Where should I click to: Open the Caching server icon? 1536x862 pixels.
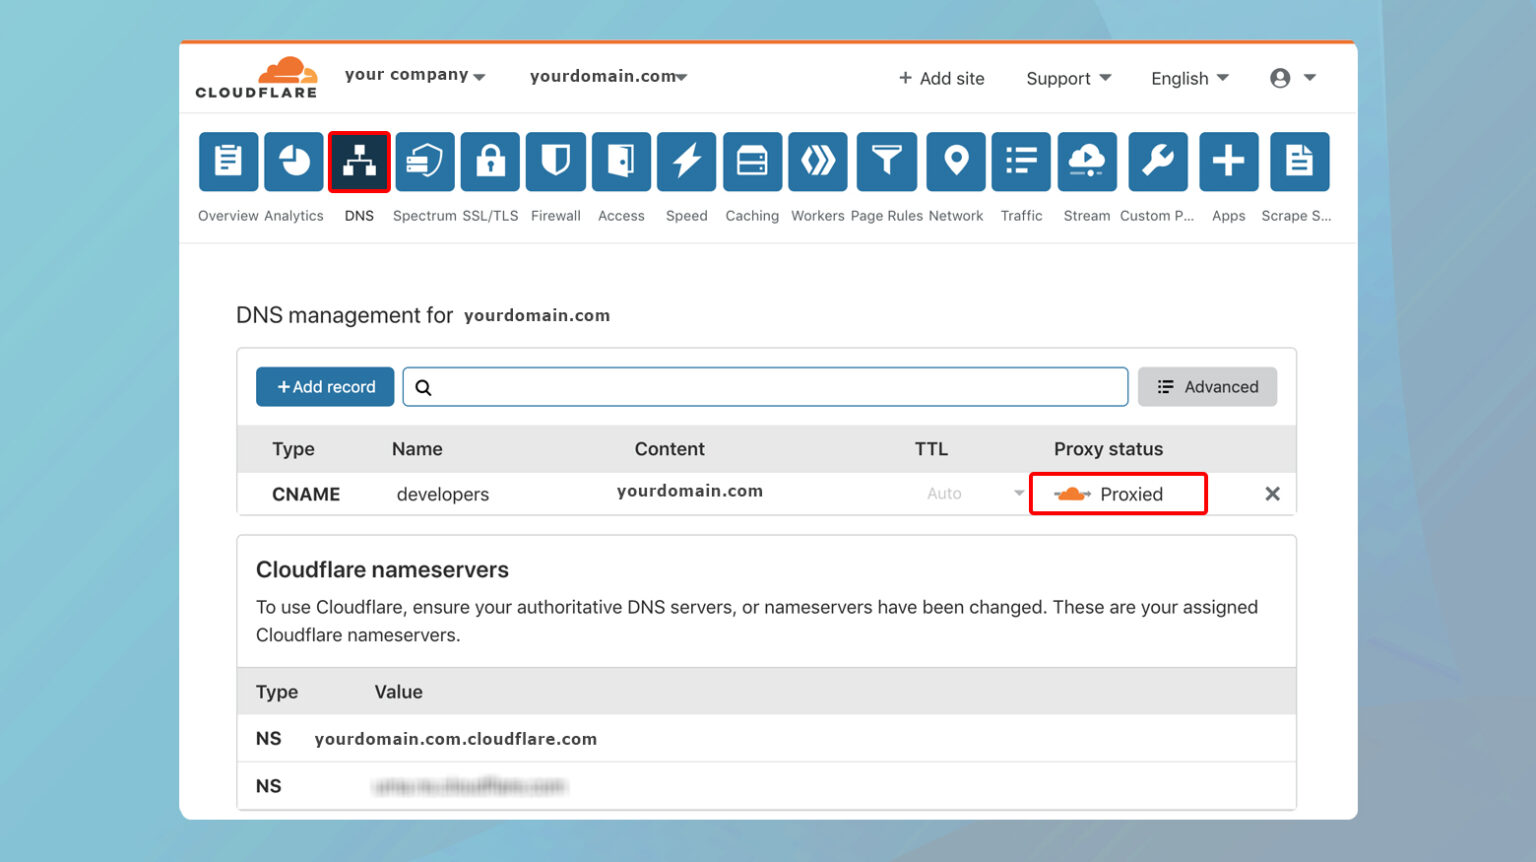(752, 161)
